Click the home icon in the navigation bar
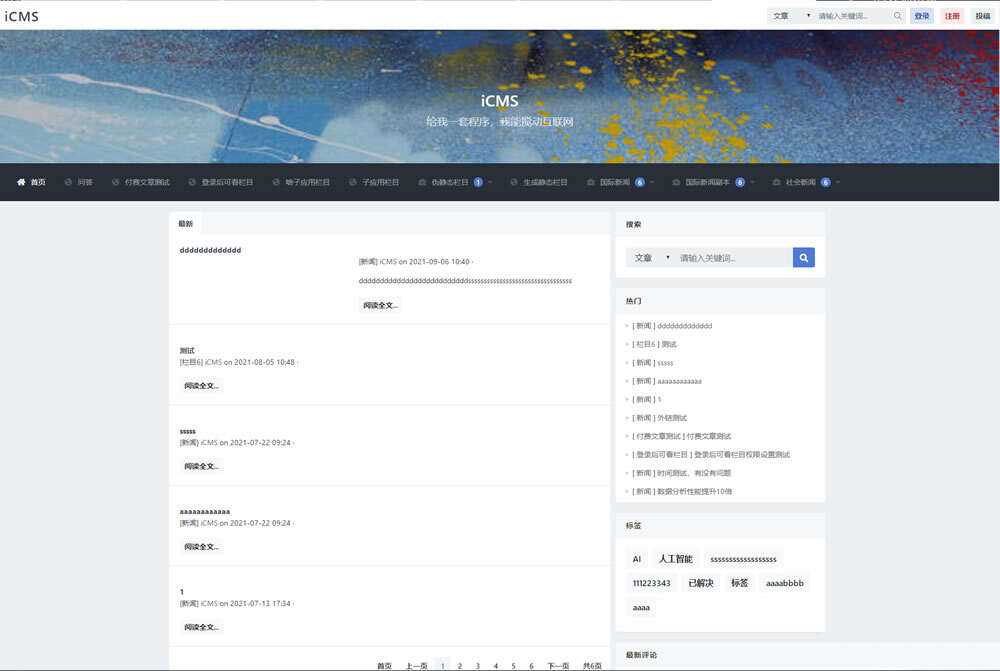This screenshot has width=1000, height=671. coord(20,181)
